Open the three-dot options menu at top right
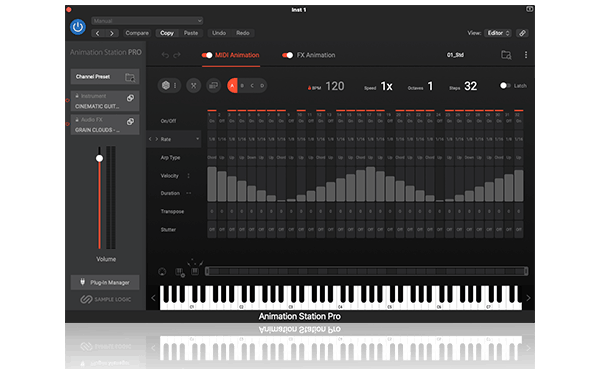 526,55
